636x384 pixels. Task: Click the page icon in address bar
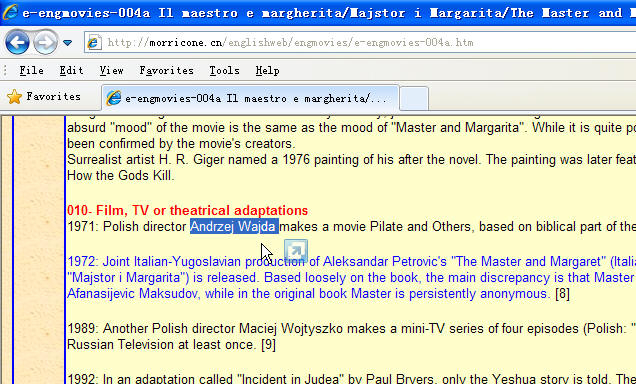(94, 43)
